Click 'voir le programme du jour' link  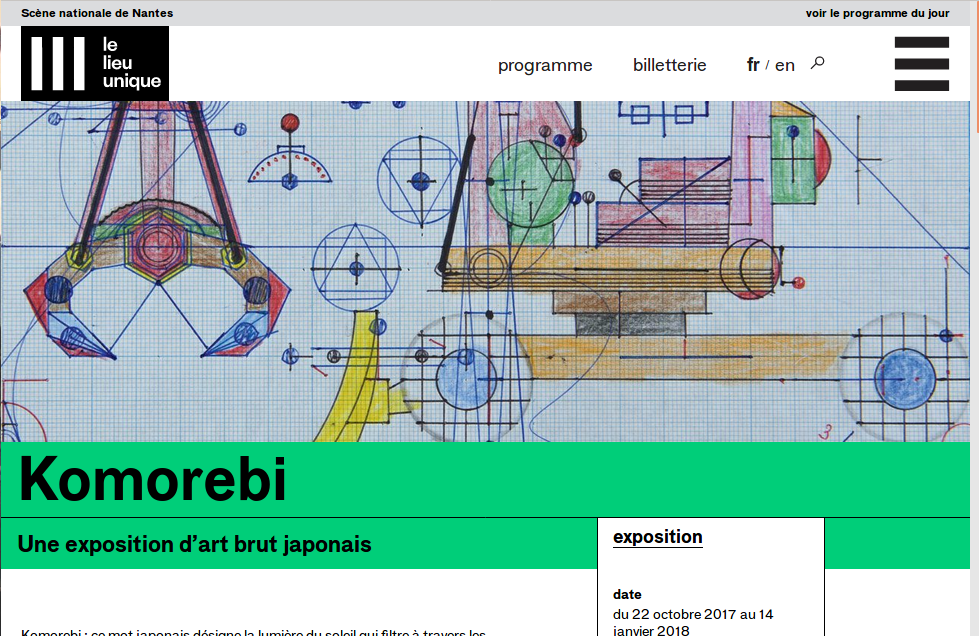(884, 13)
